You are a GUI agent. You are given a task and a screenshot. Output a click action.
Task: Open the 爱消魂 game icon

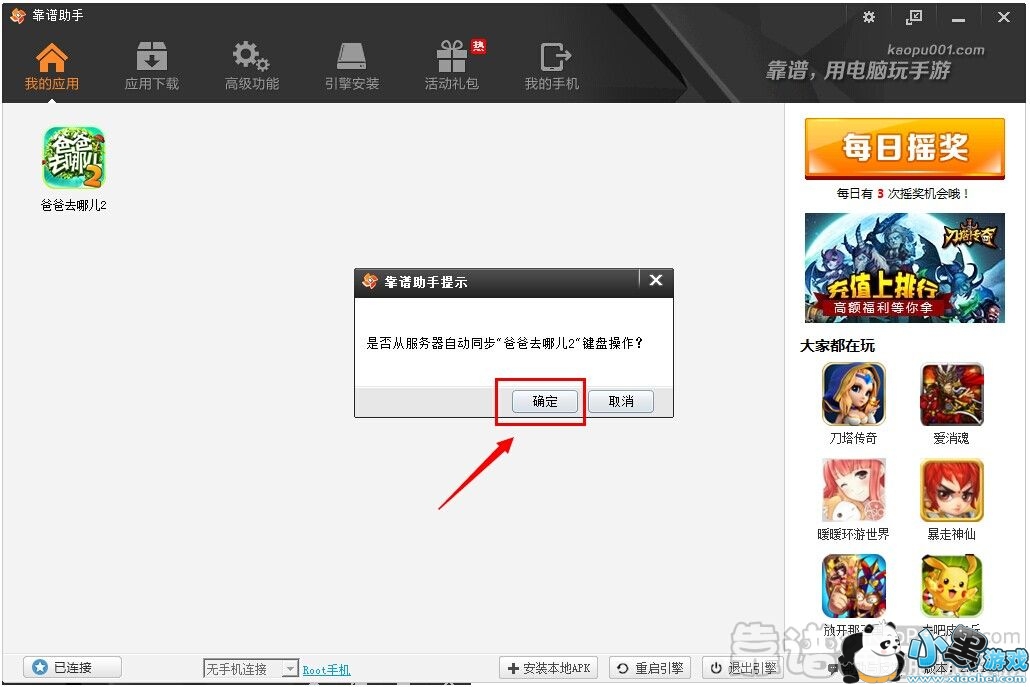[951, 394]
